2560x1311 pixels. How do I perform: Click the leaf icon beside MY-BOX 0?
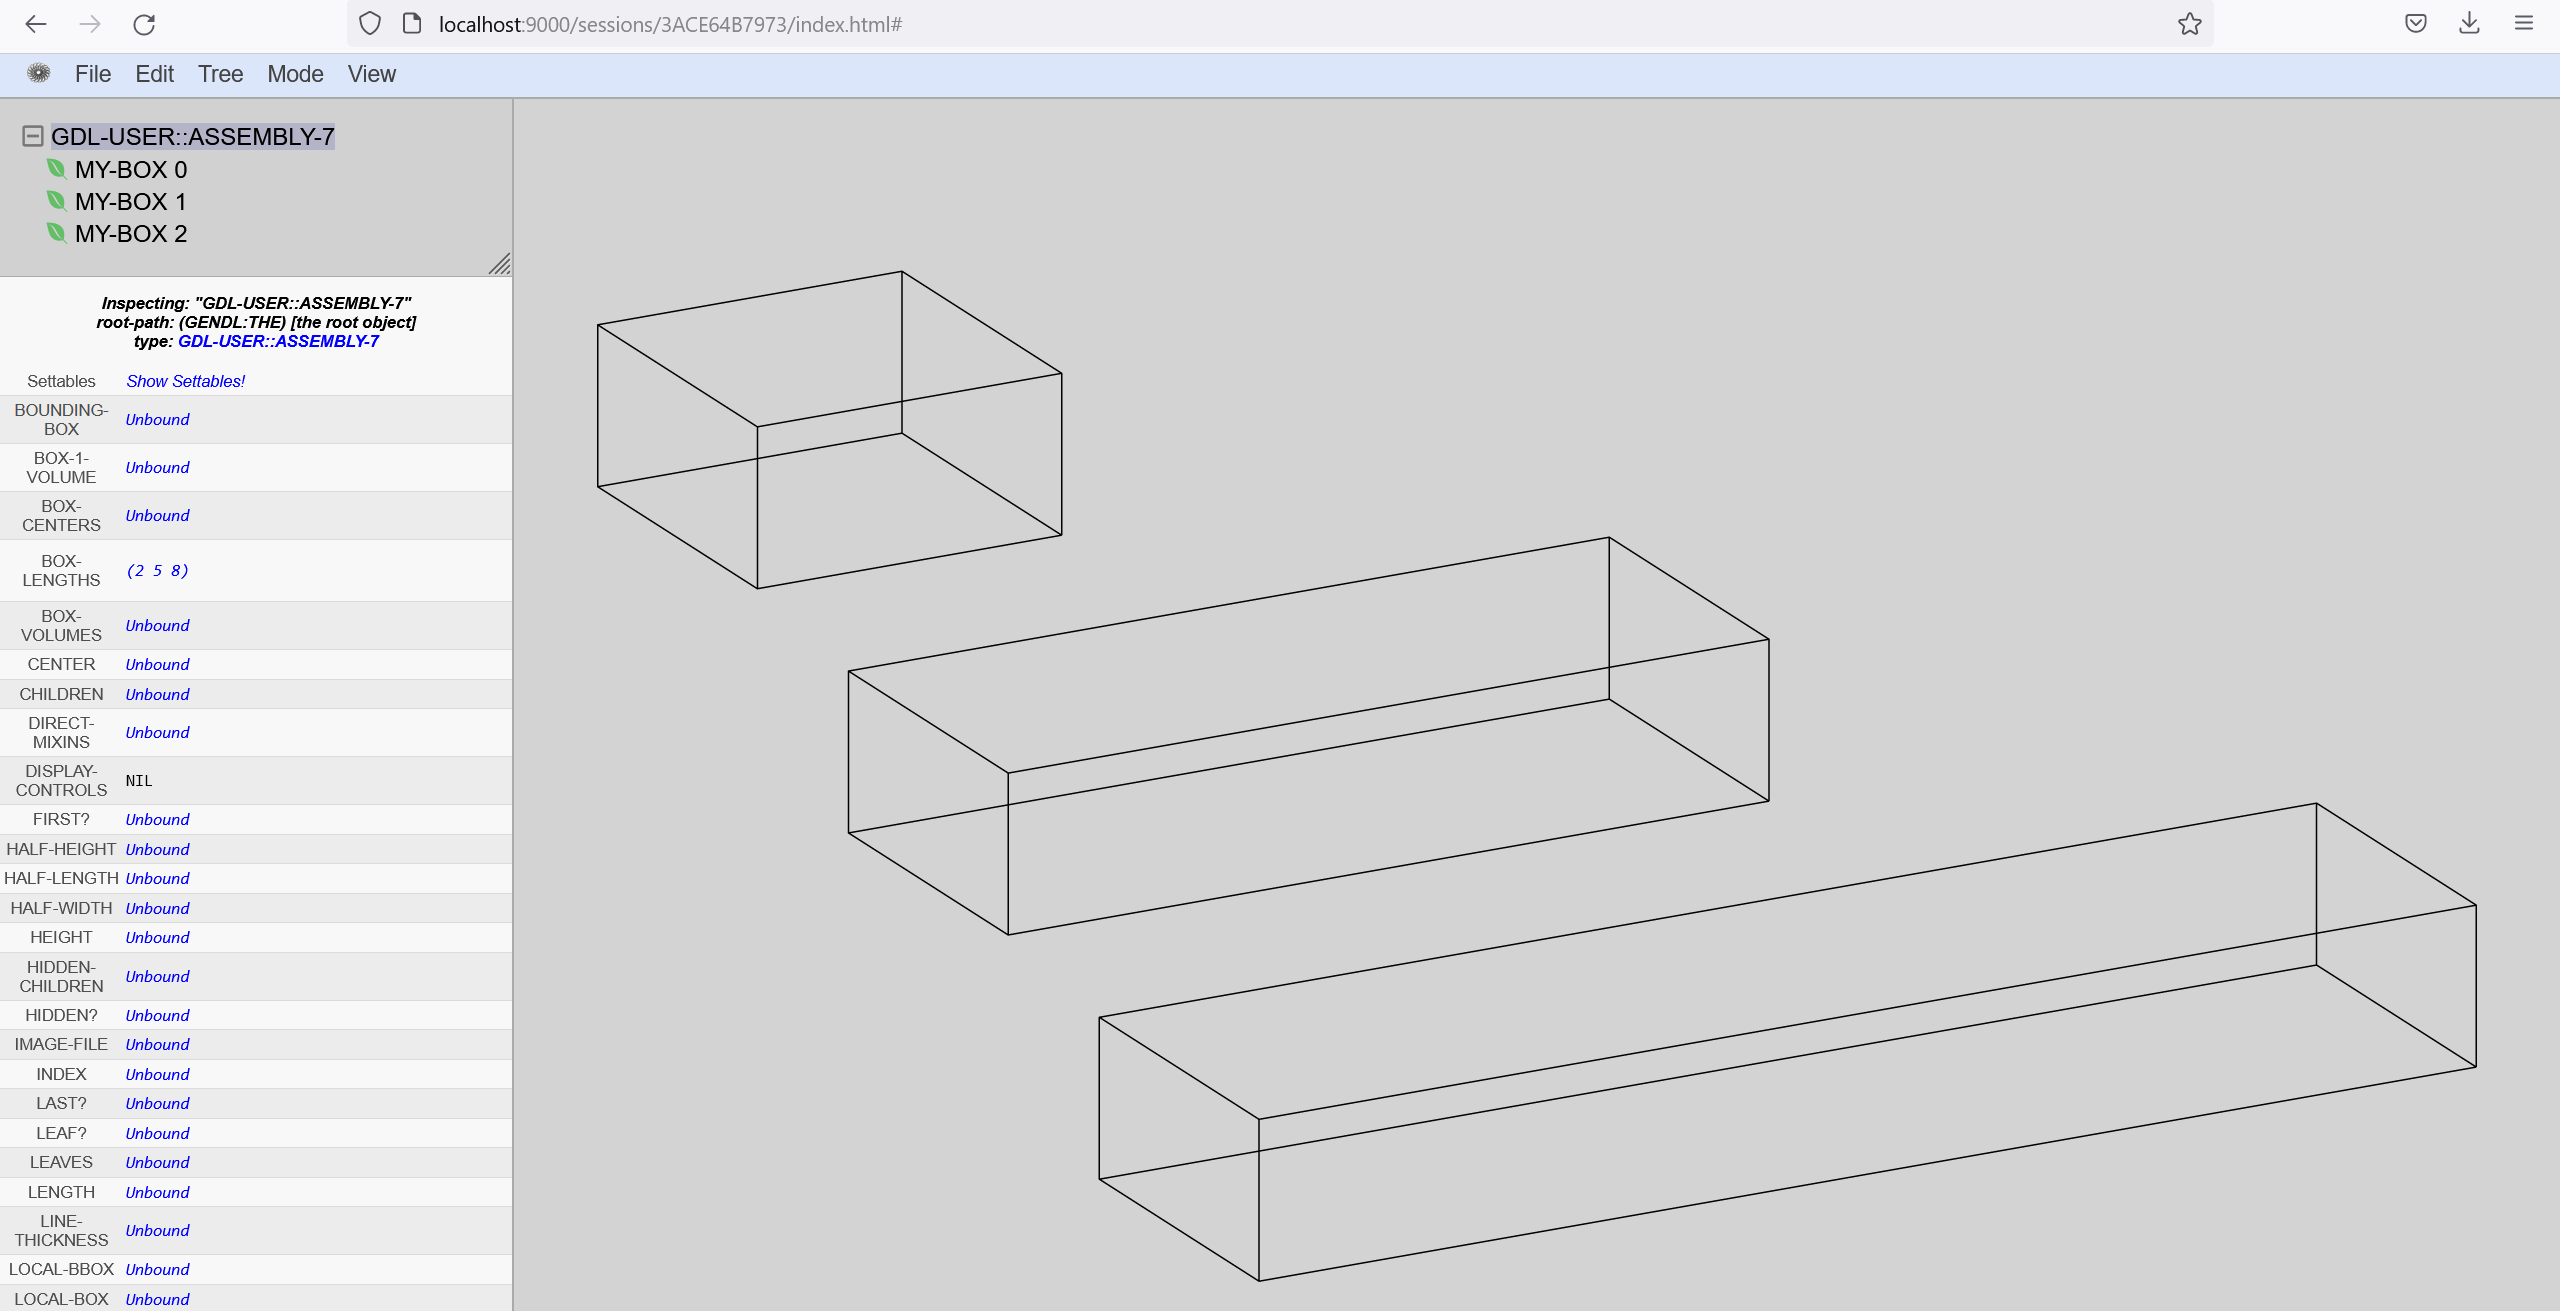(x=57, y=169)
